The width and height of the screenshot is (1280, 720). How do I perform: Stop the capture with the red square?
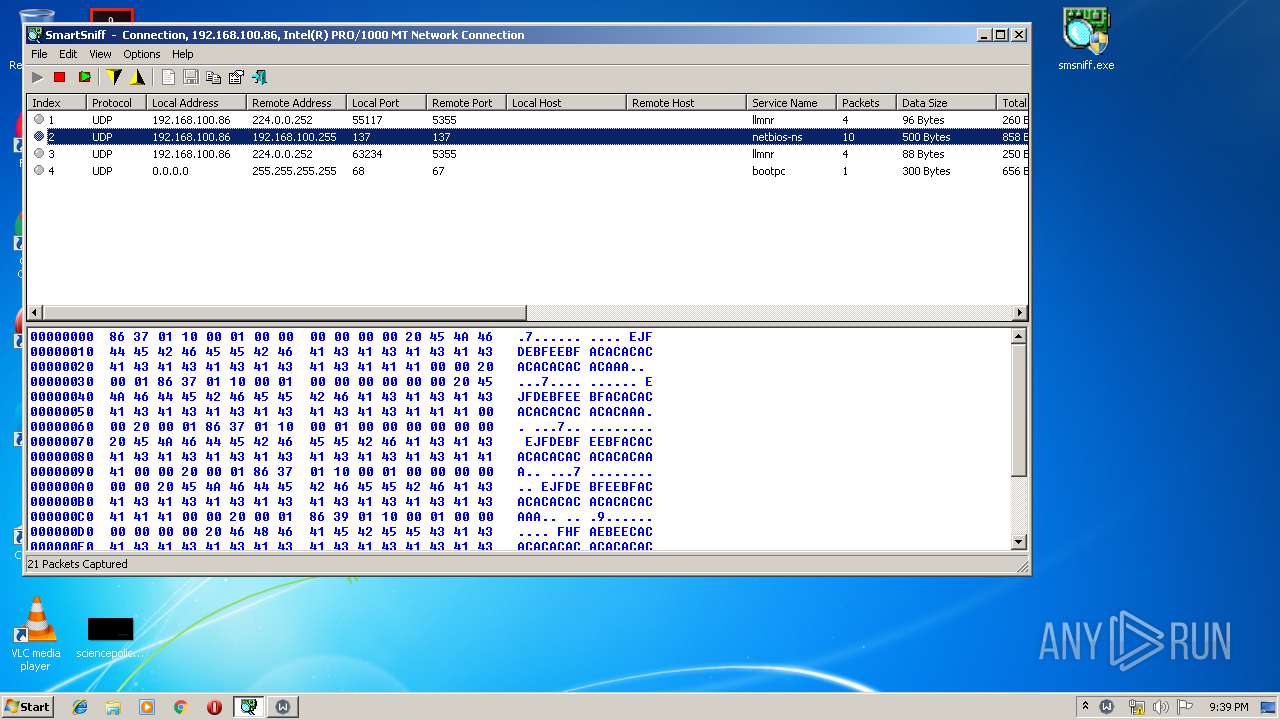pos(60,77)
